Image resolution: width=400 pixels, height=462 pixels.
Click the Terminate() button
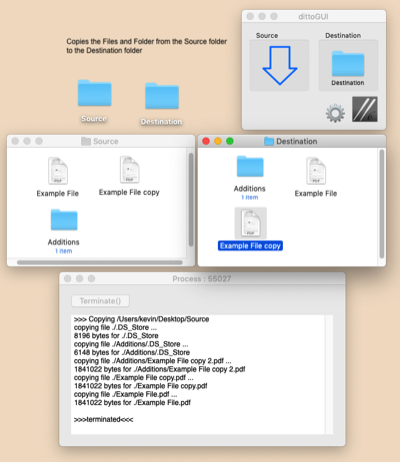pyautogui.click(x=100, y=301)
